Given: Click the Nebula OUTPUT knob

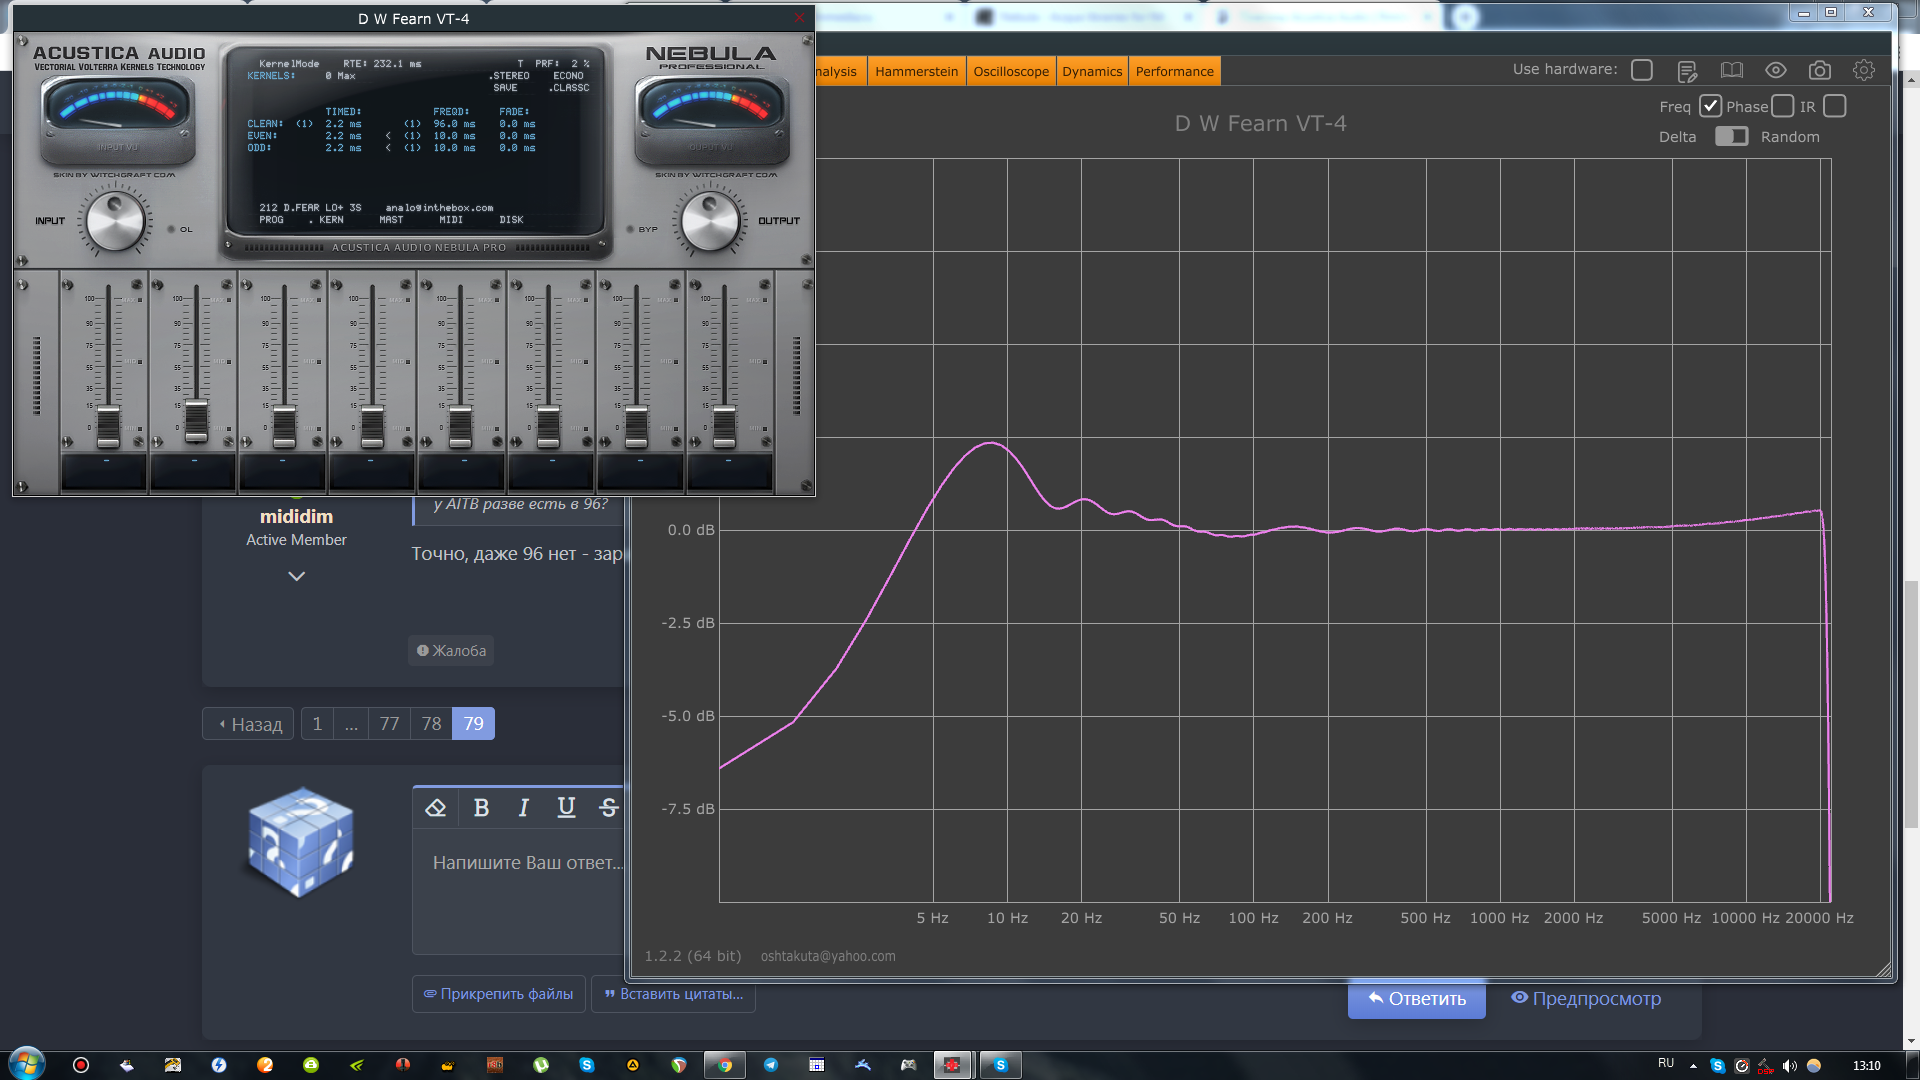Looking at the screenshot, I should point(710,221).
